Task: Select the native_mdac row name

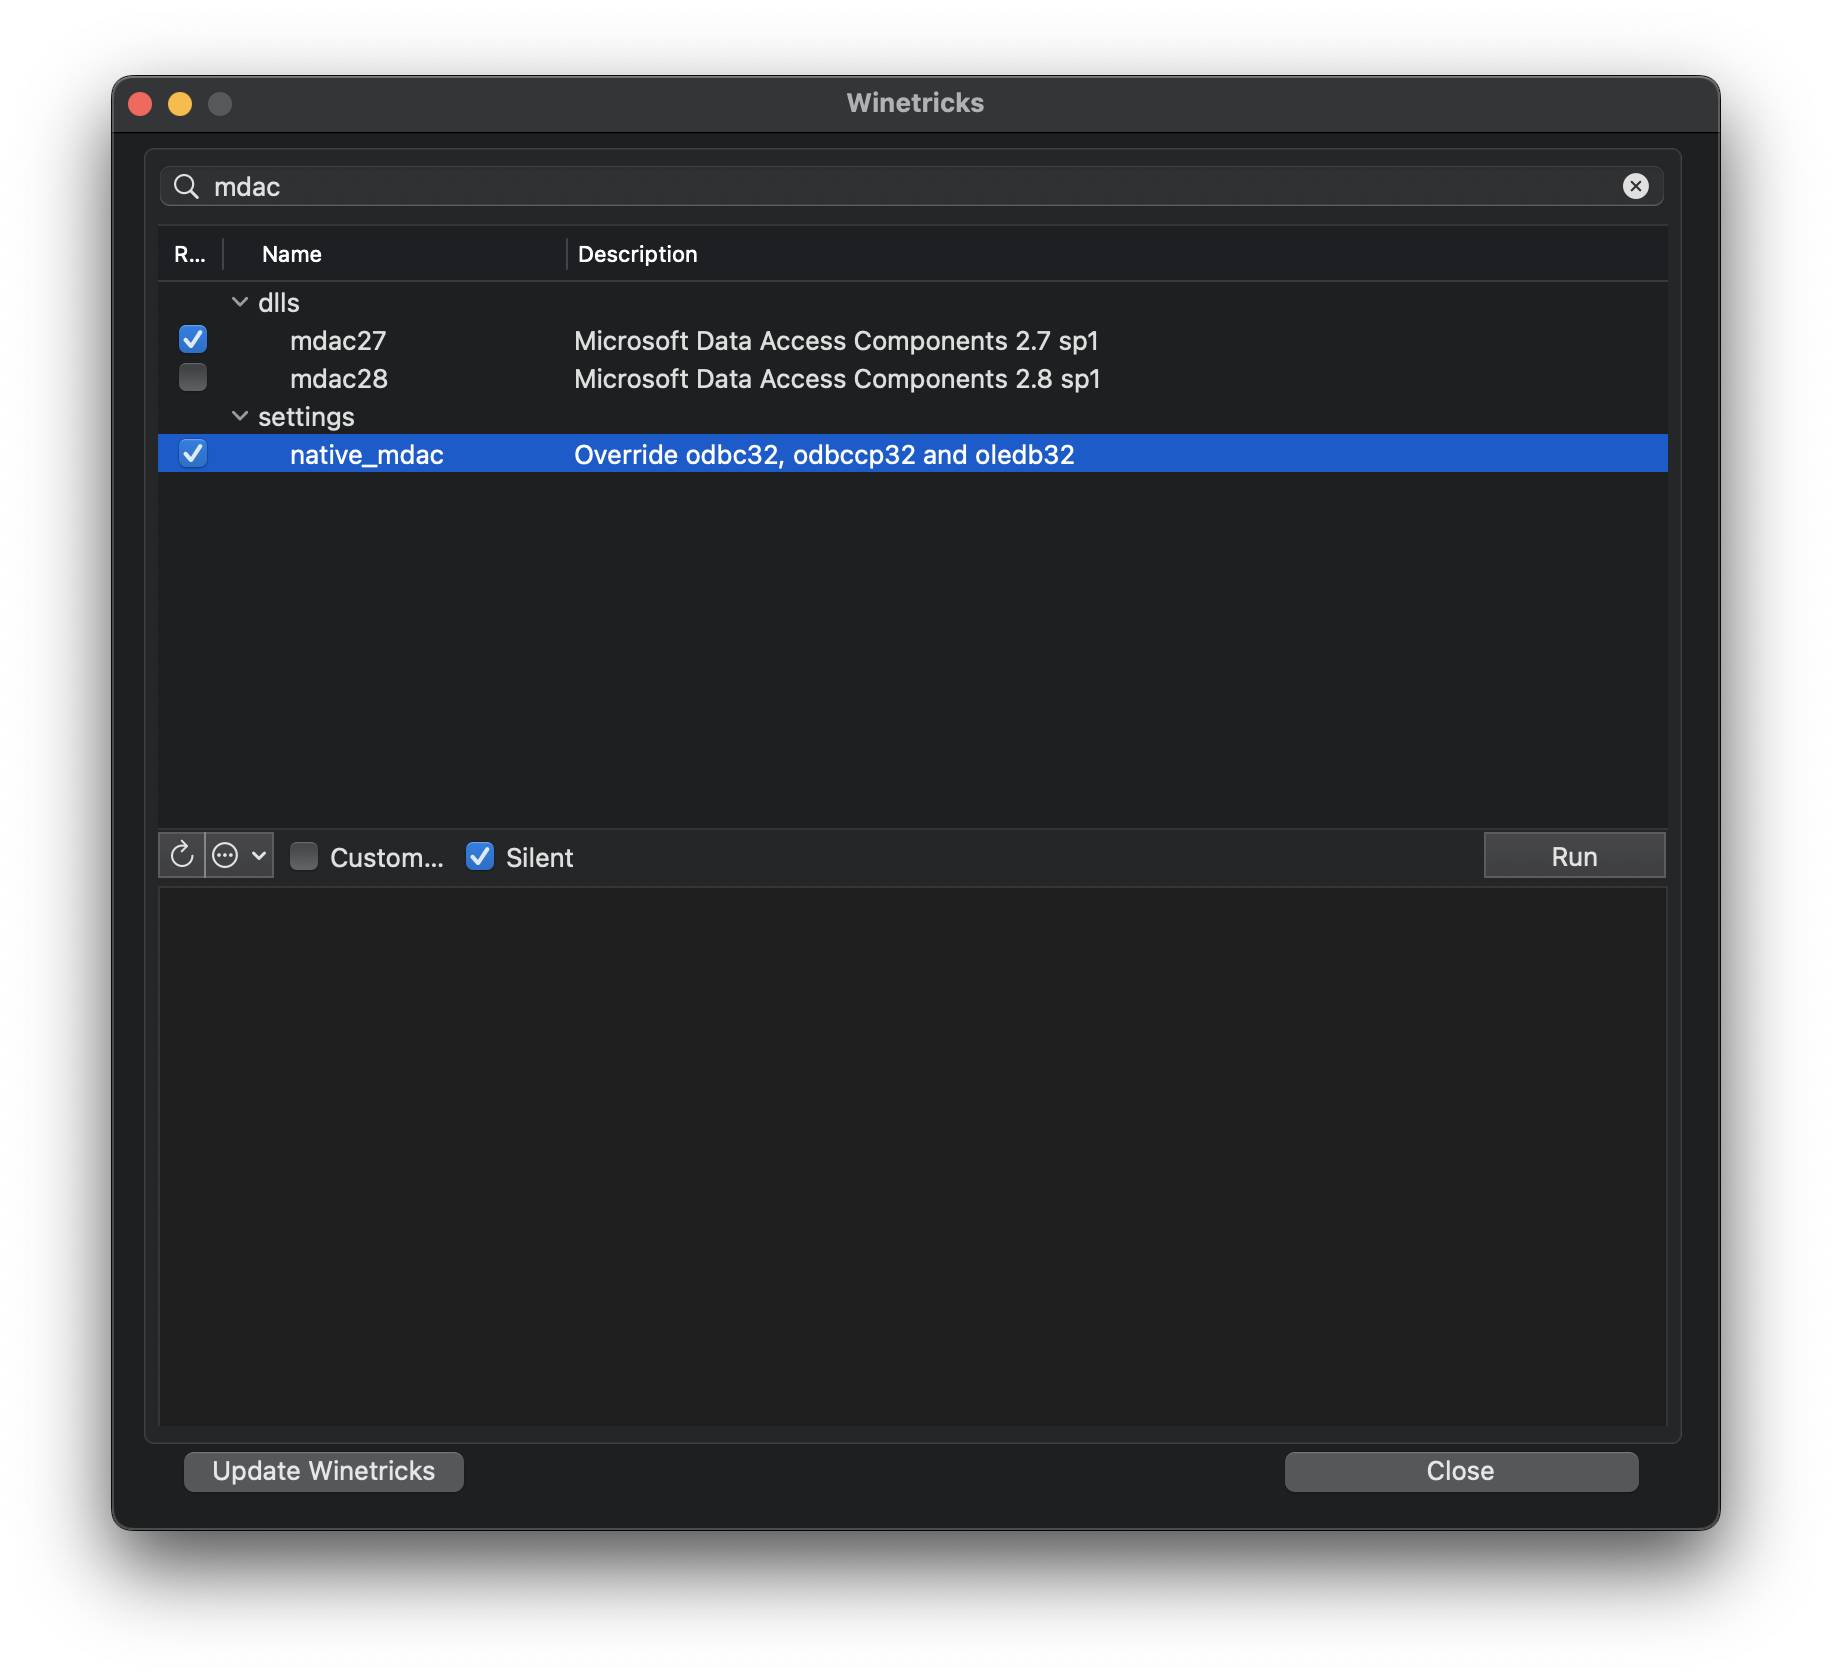Action: click(367, 455)
